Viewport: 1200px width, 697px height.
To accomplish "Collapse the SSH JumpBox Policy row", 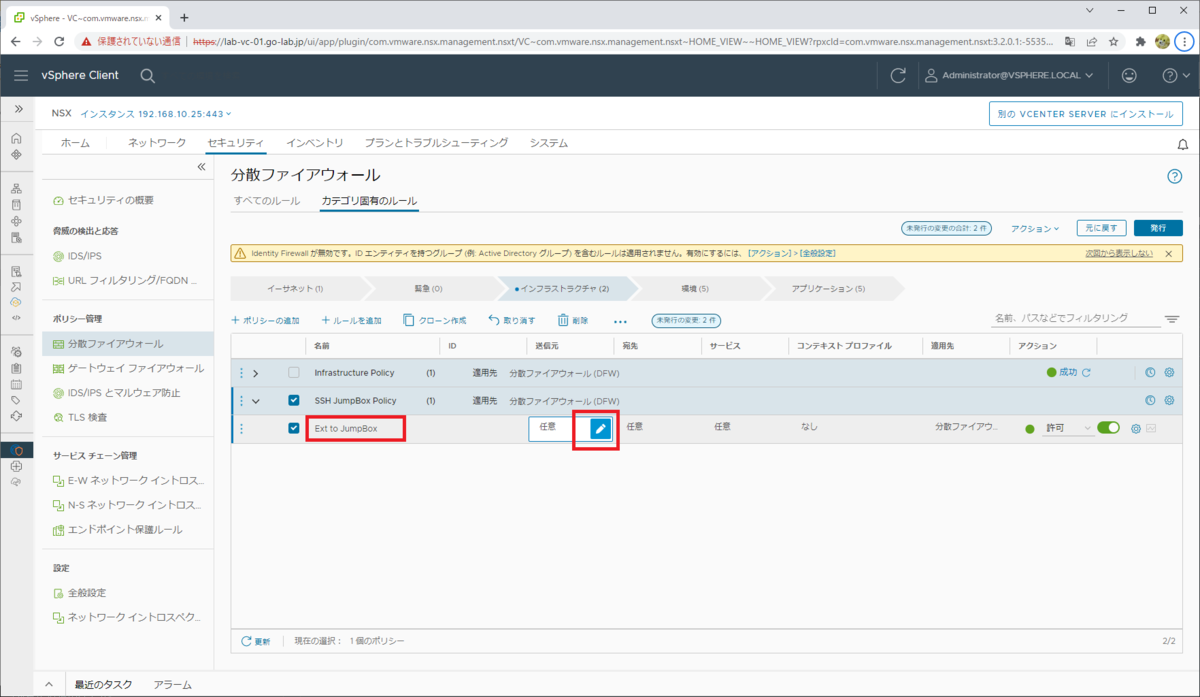I will pos(256,401).
